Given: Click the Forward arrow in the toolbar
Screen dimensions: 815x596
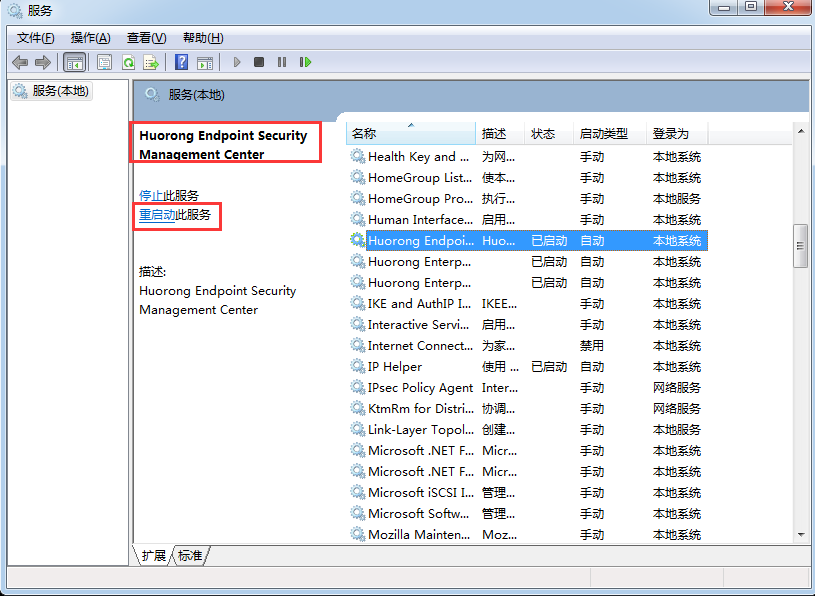Looking at the screenshot, I should (43, 62).
